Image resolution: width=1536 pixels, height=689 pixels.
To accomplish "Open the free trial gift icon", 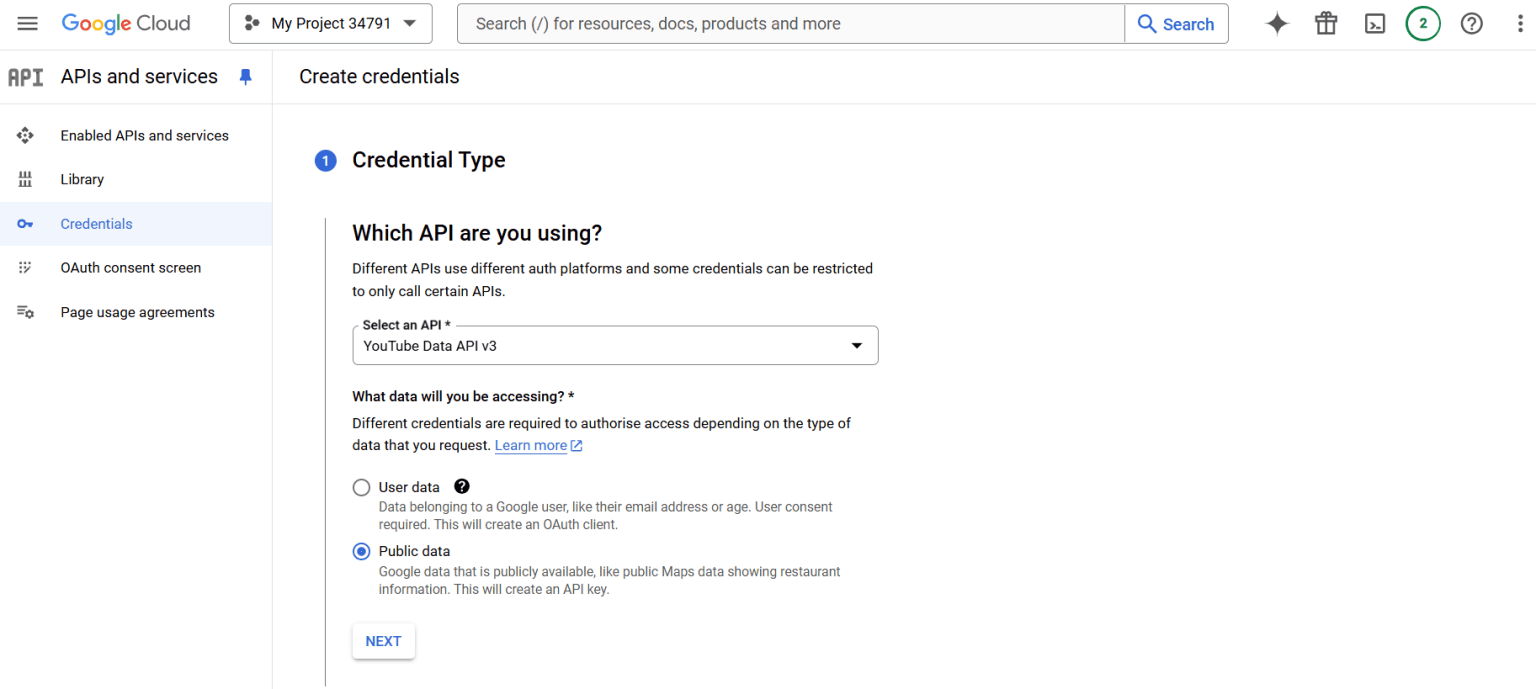I will 1326,24.
